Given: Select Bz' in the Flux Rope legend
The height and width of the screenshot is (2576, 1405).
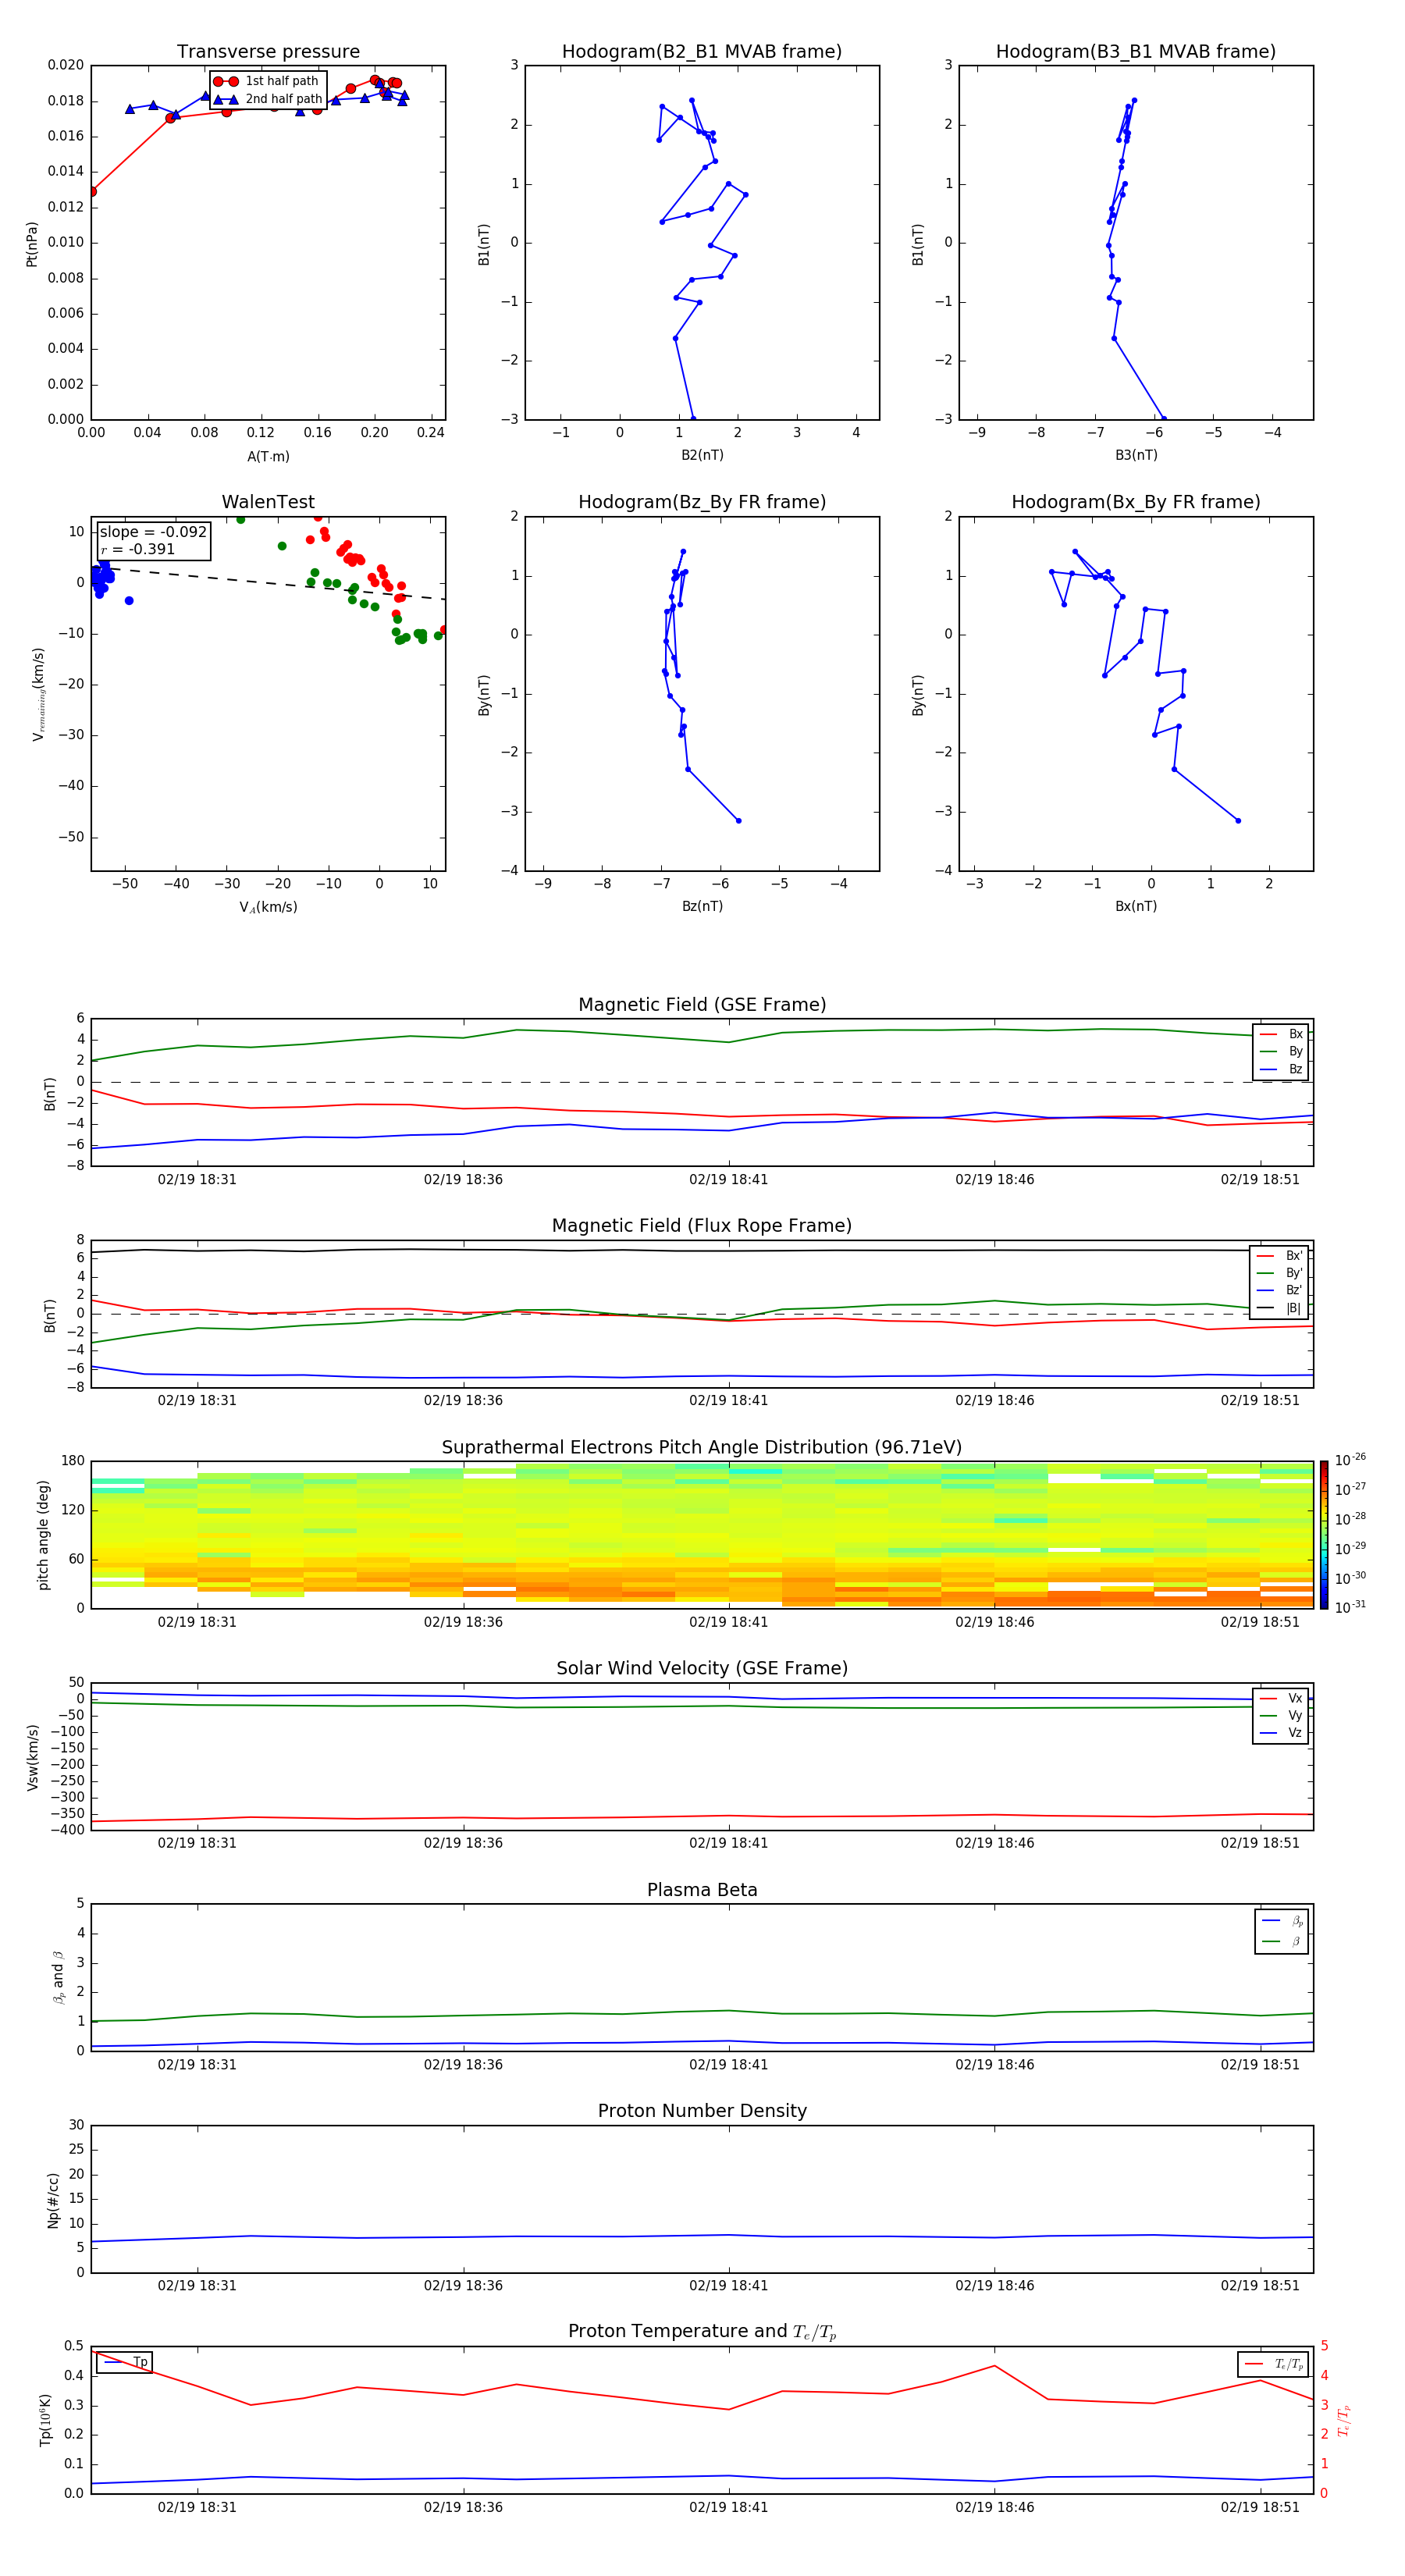Looking at the screenshot, I should pos(1279,1290).
